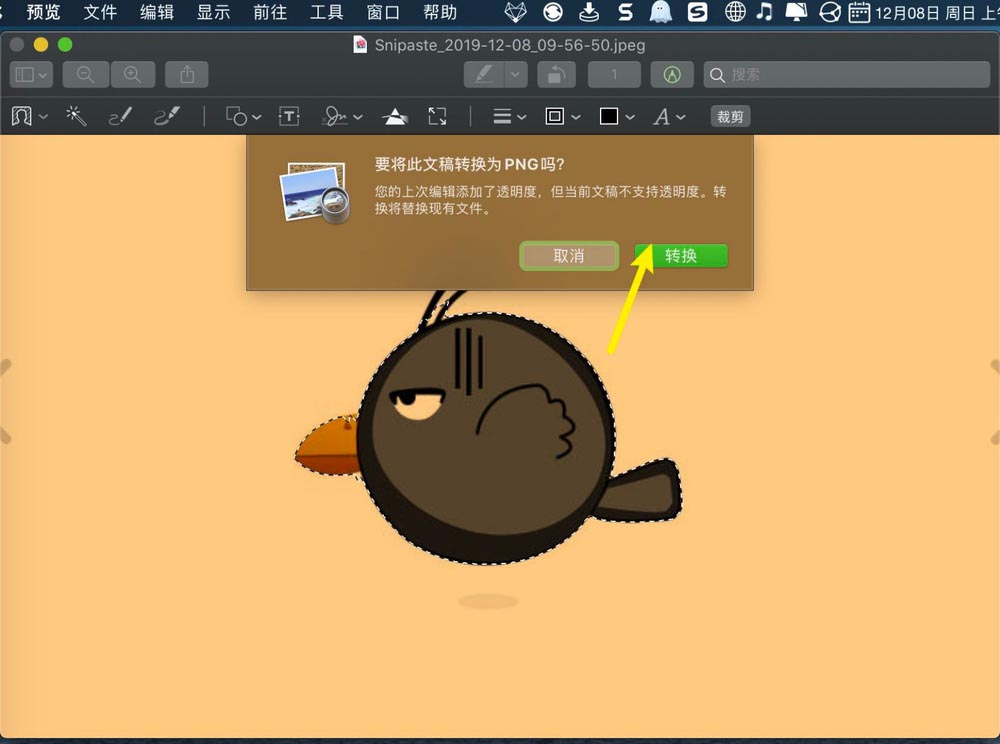The width and height of the screenshot is (1000, 744).
Task: Expand the sidebar view options chevron
Action: [43, 75]
